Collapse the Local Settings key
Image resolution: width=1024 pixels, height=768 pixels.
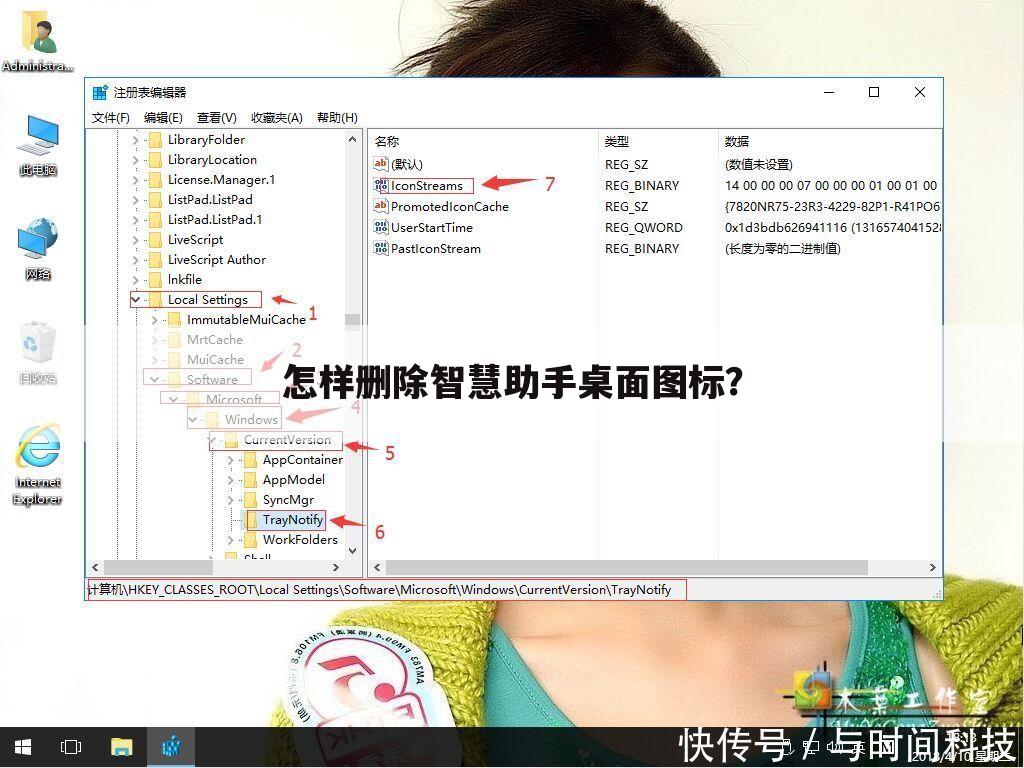pos(136,300)
